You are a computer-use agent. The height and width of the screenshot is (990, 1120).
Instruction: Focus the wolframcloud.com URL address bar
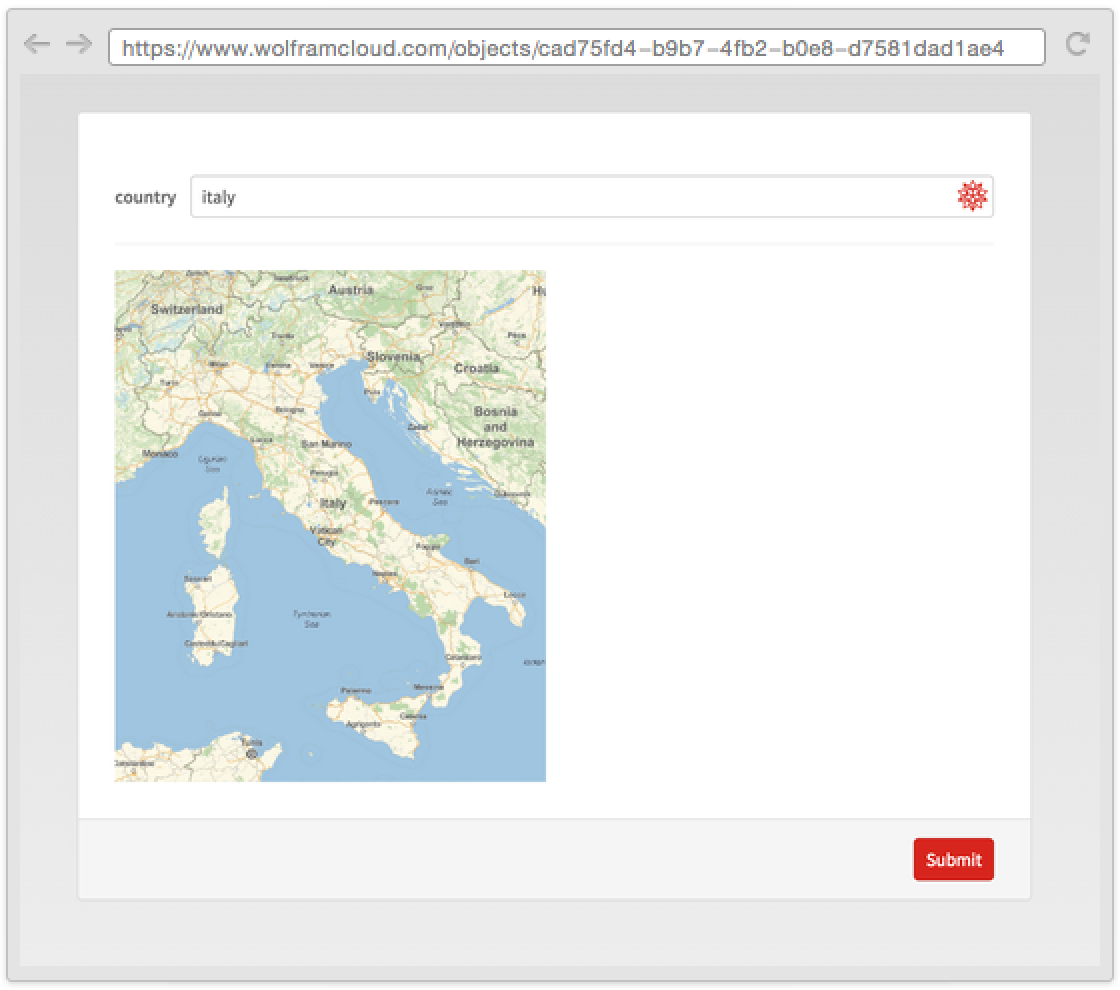pyautogui.click(x=576, y=47)
